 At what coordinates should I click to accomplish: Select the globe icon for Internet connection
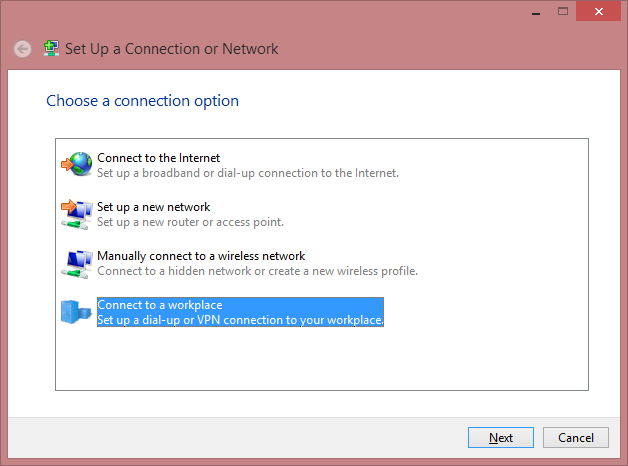[76, 164]
